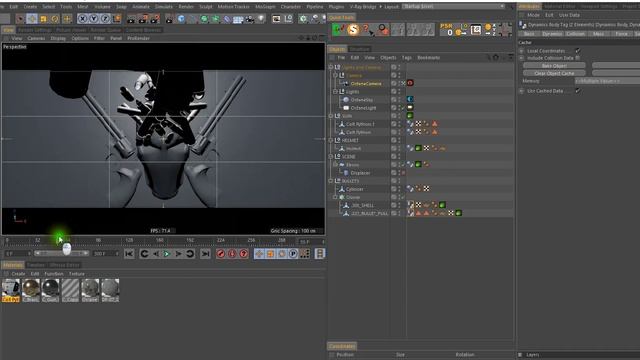Open the Tags menu in Object Manager
640x360 pixels.
[407, 58]
